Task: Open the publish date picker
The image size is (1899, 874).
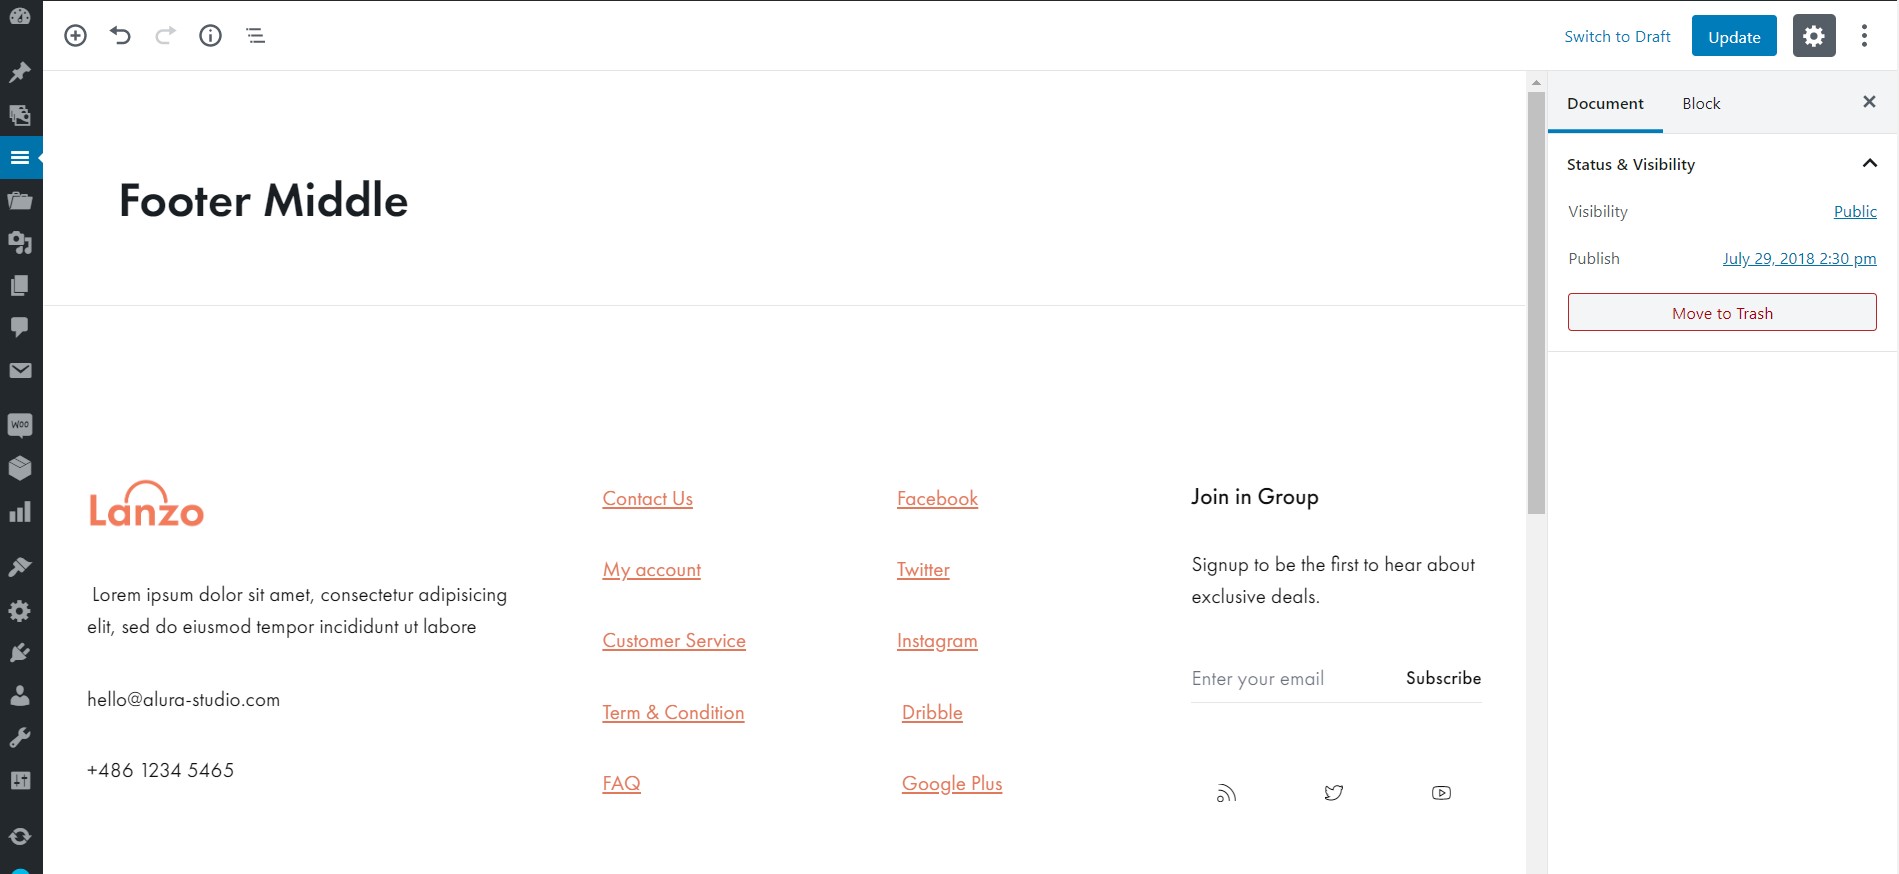Action: [1799, 258]
